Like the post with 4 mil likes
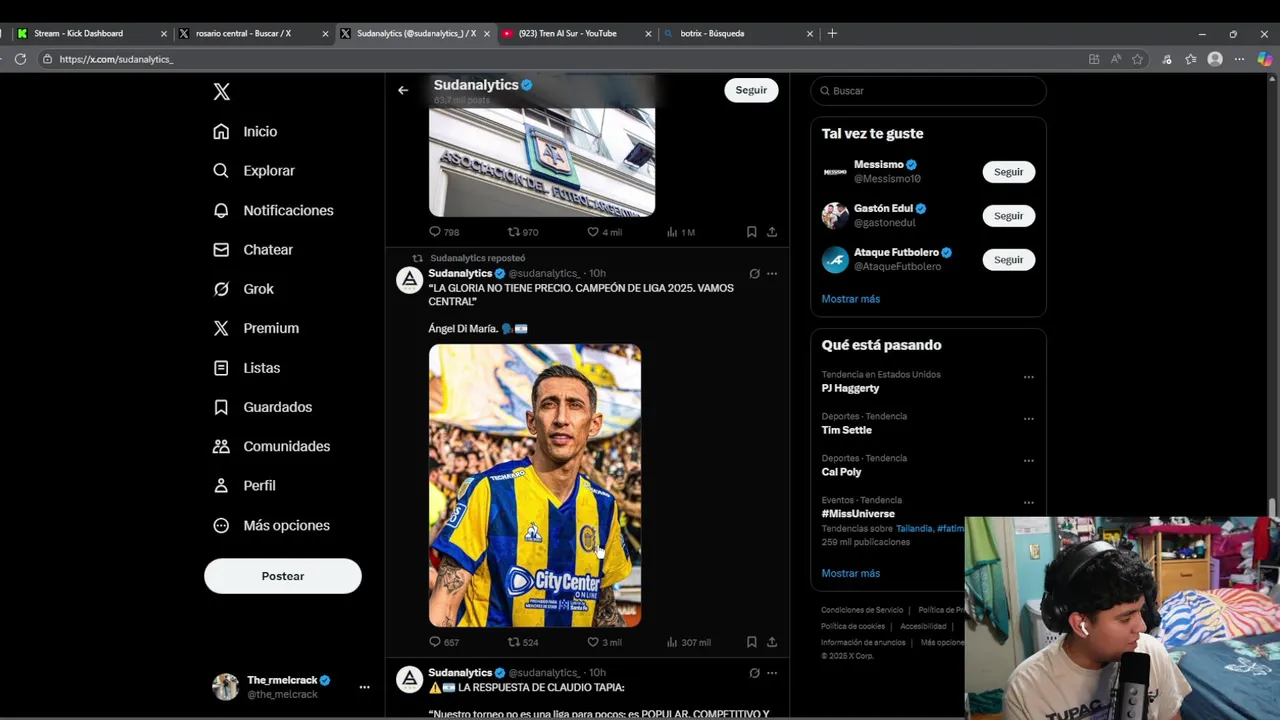Image resolution: width=1280 pixels, height=720 pixels. [604, 232]
